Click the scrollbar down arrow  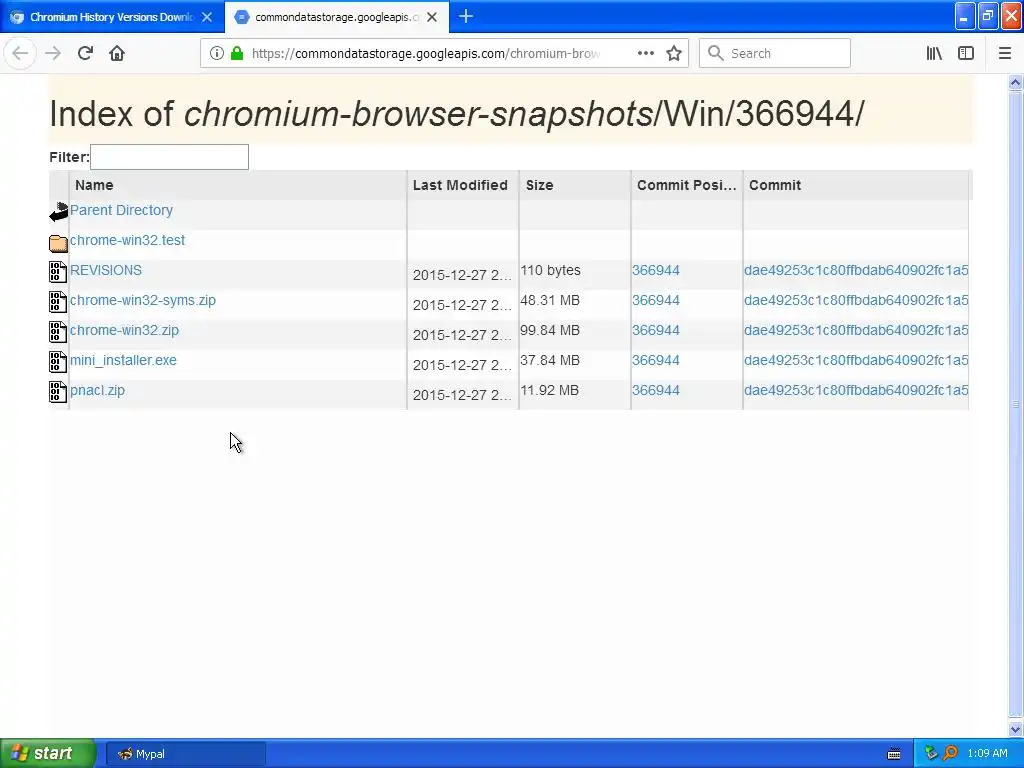[x=1015, y=729]
